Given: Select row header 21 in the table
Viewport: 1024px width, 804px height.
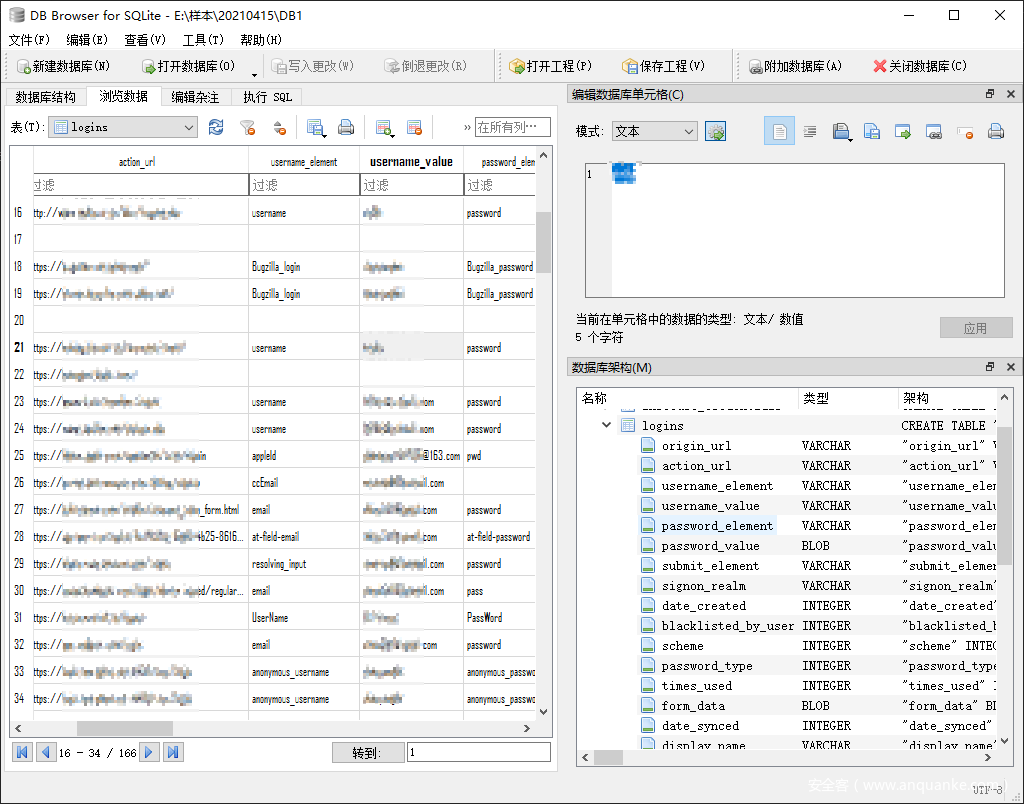Looking at the screenshot, I should point(19,347).
